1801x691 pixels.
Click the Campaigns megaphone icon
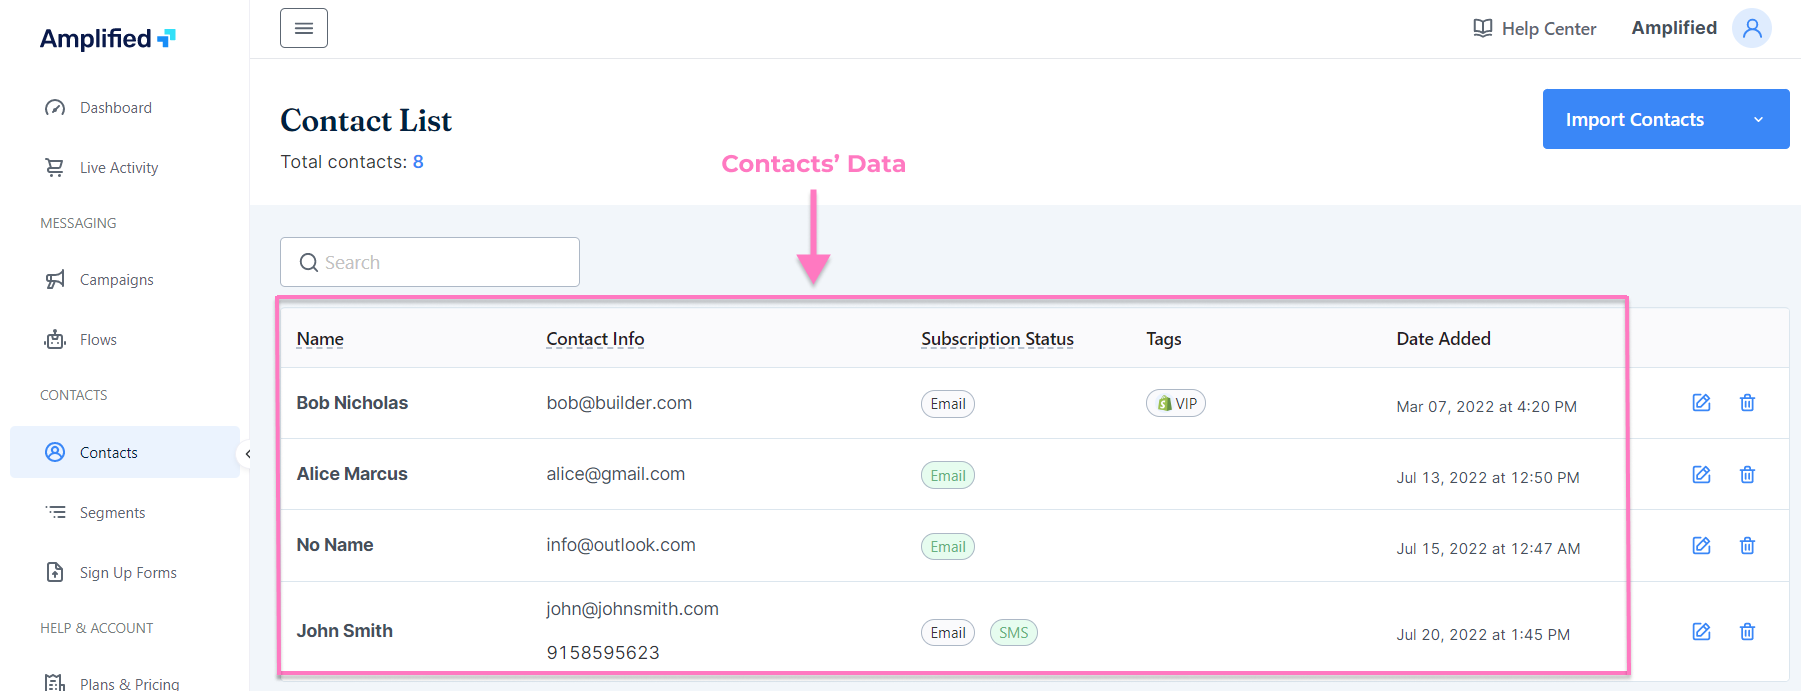[55, 280]
